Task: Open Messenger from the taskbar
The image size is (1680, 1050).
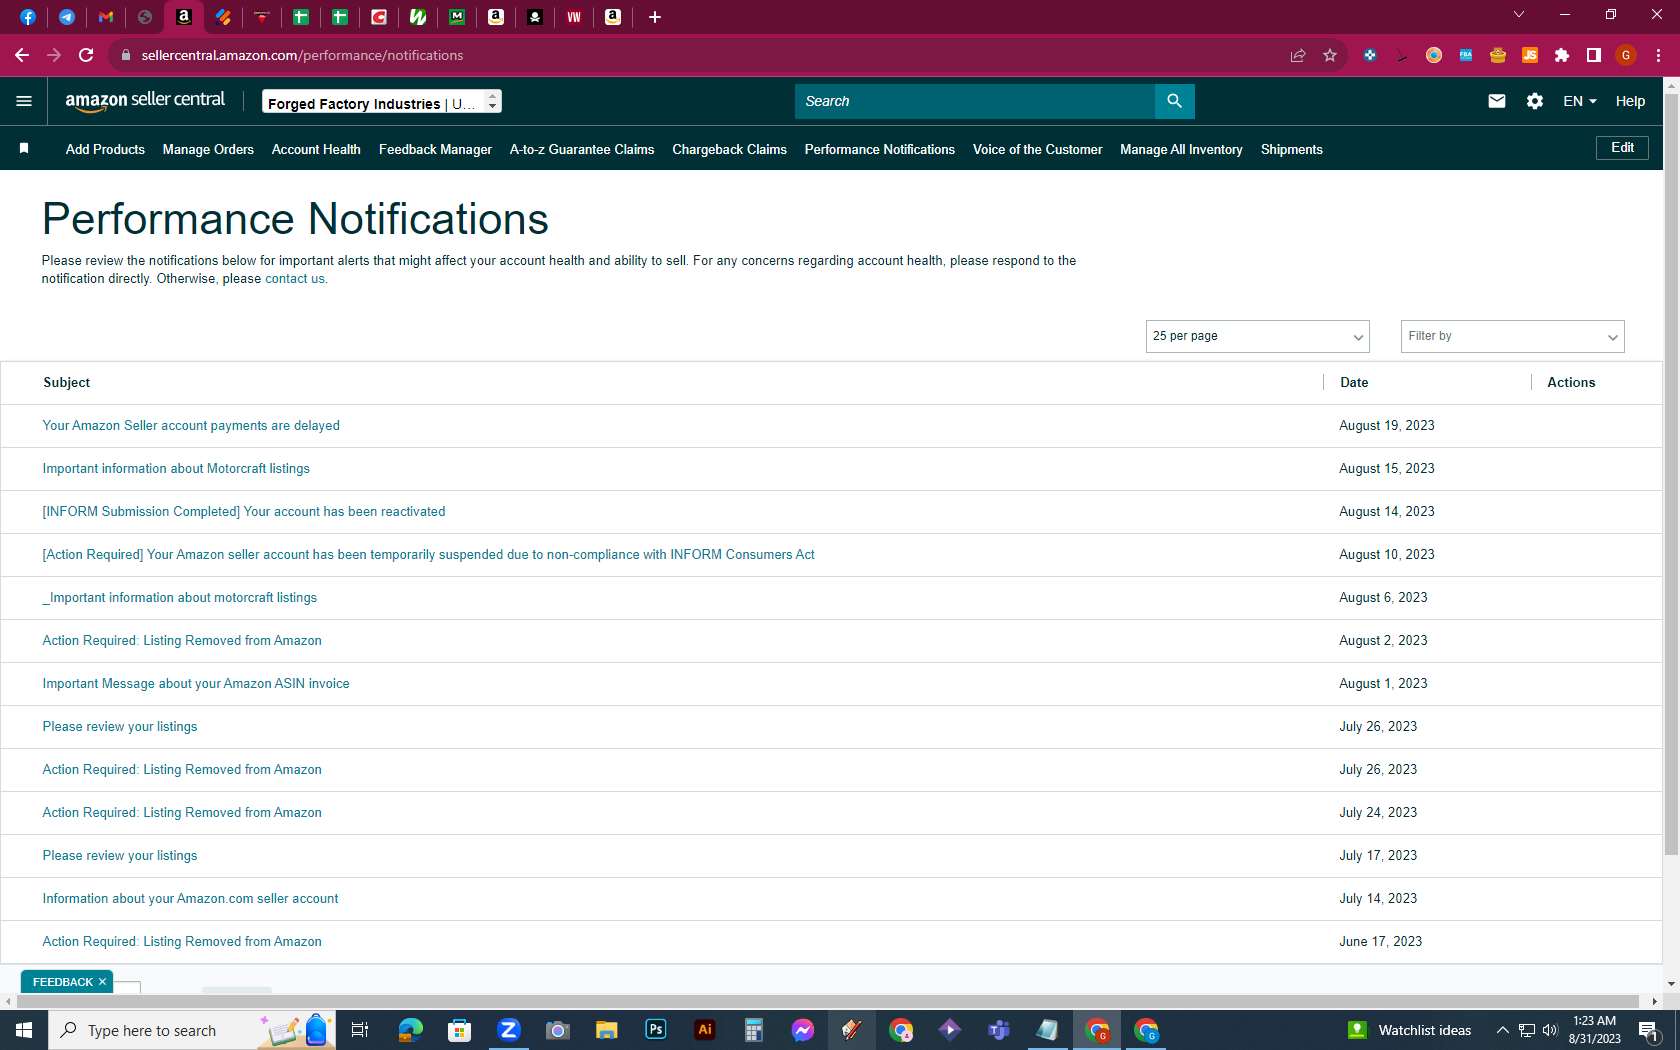Action: click(803, 1030)
